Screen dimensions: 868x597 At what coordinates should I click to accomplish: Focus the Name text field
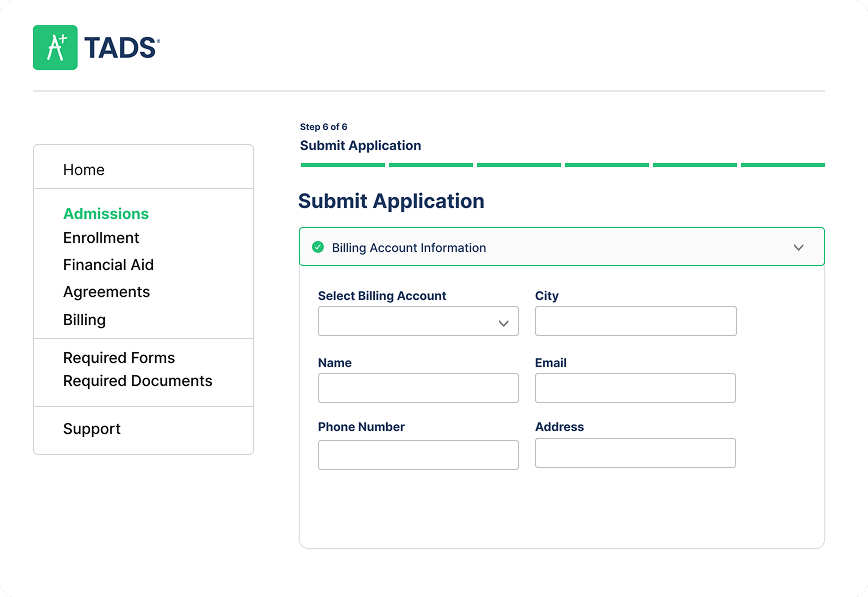click(418, 388)
